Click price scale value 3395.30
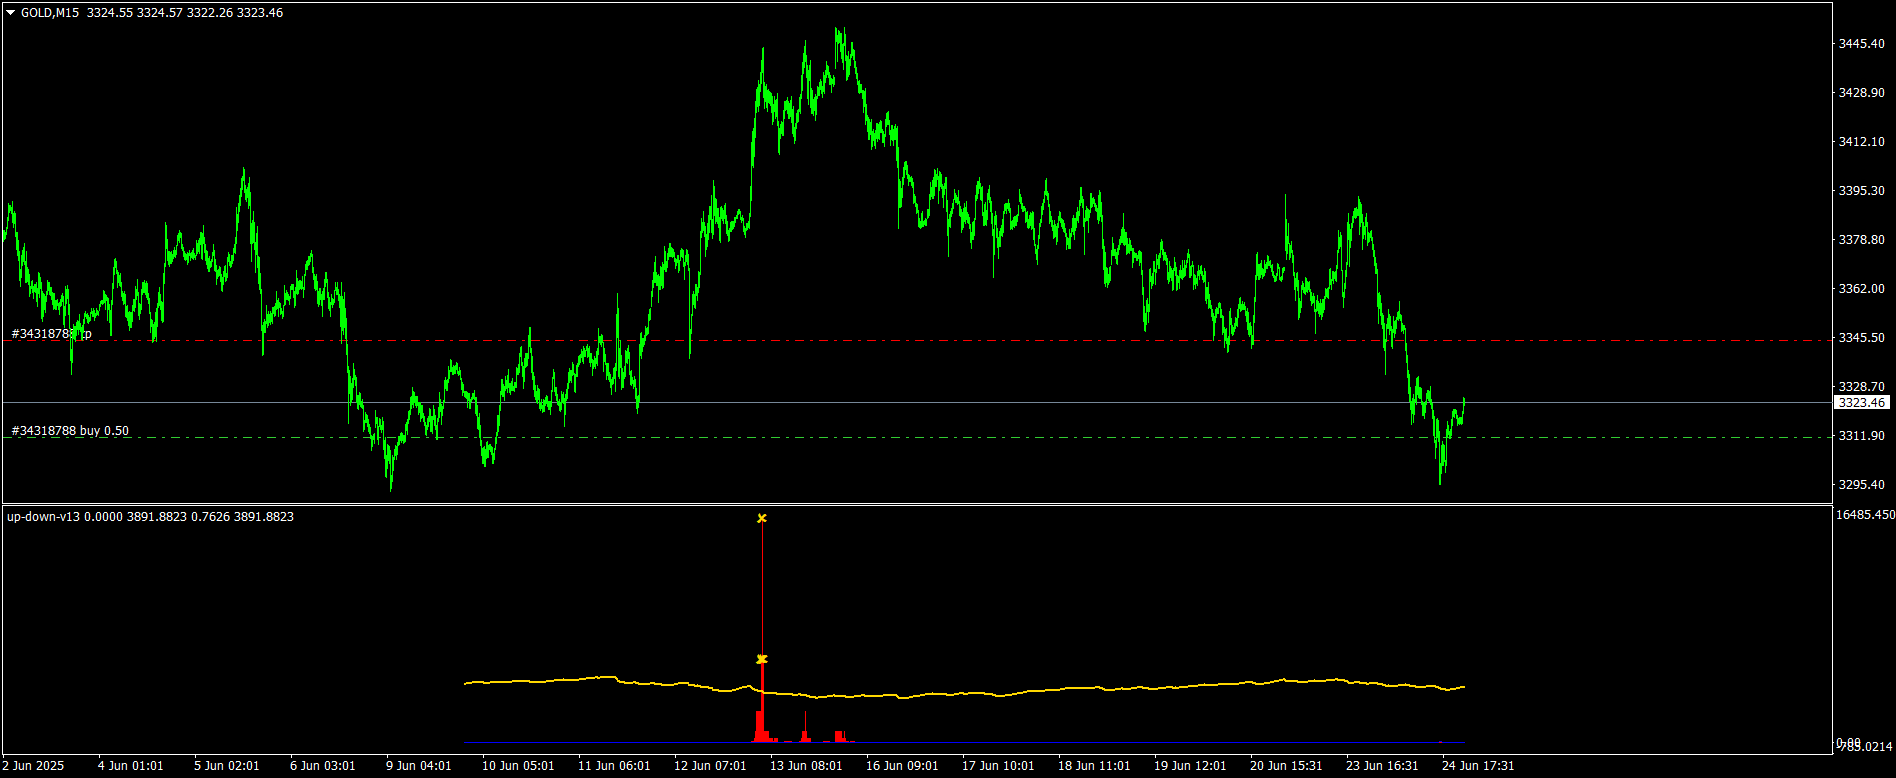Screen dimensions: 1896x778 (x=1862, y=191)
